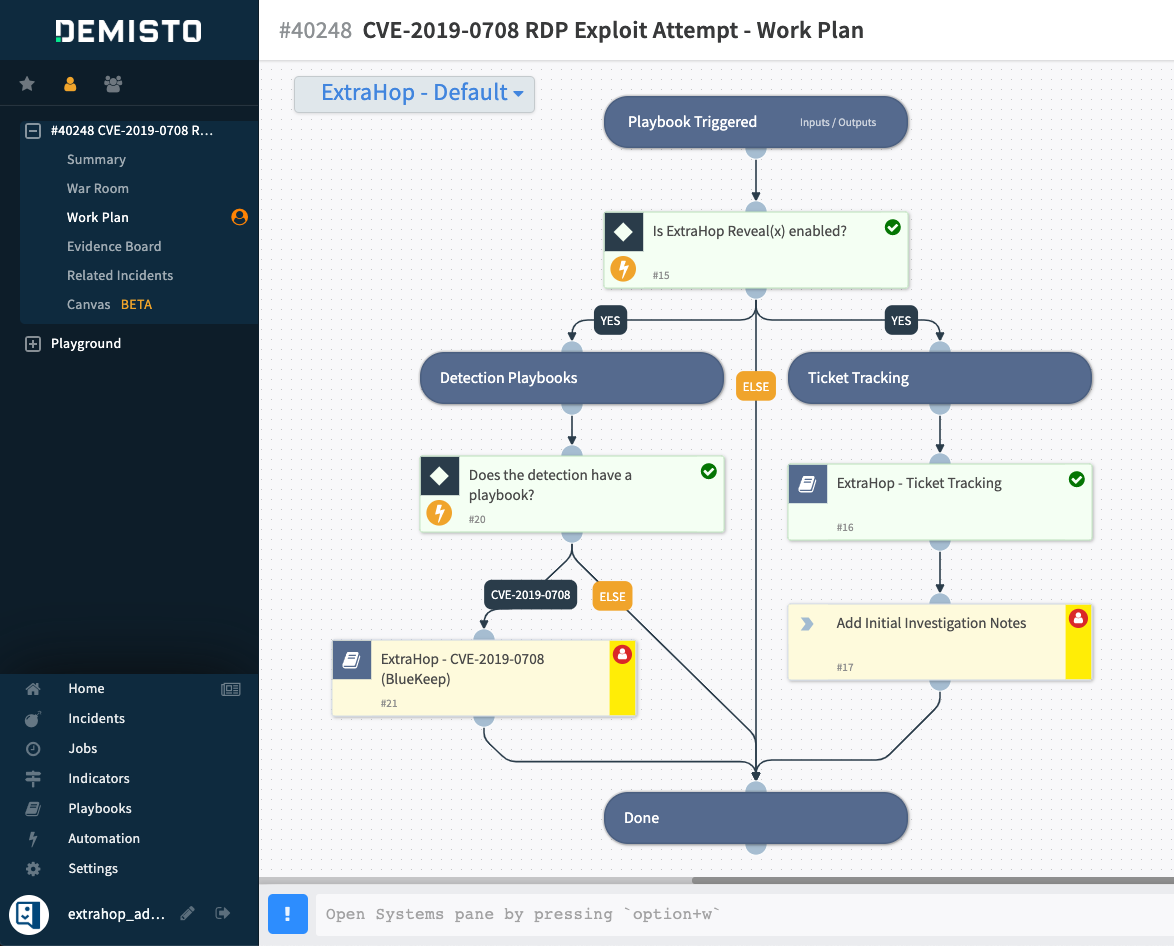This screenshot has height=946, width=1174.
Task: Click the horizontal scrollbar under canvas
Action: click(x=933, y=881)
